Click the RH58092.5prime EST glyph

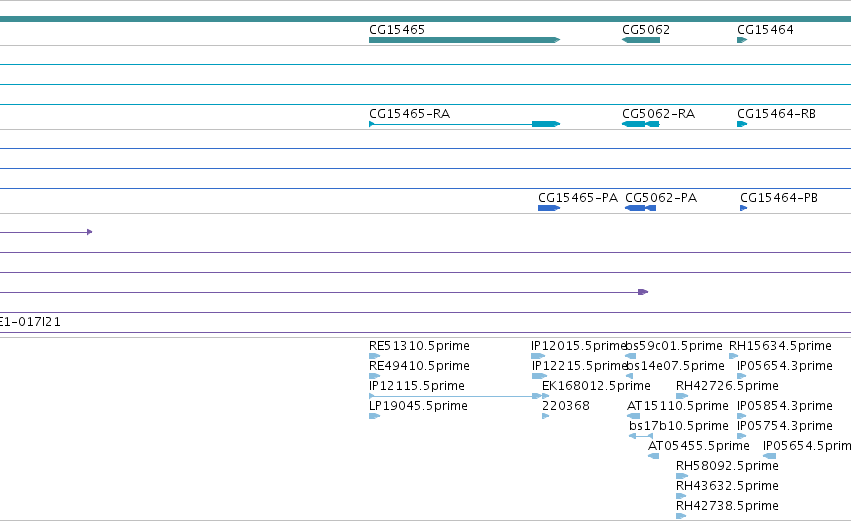pyautogui.click(x=682, y=476)
